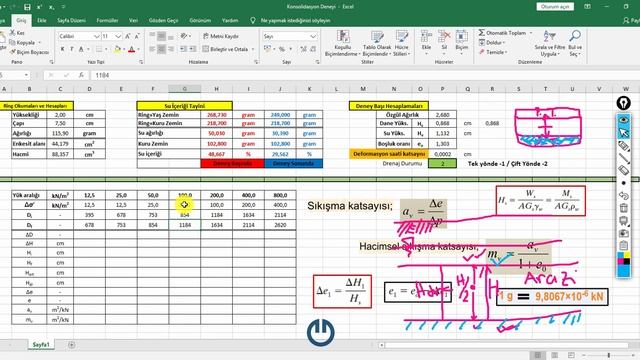640x360 pixels.
Task: Toggle Metni Kaydır text wrapping
Action: pos(221,36)
